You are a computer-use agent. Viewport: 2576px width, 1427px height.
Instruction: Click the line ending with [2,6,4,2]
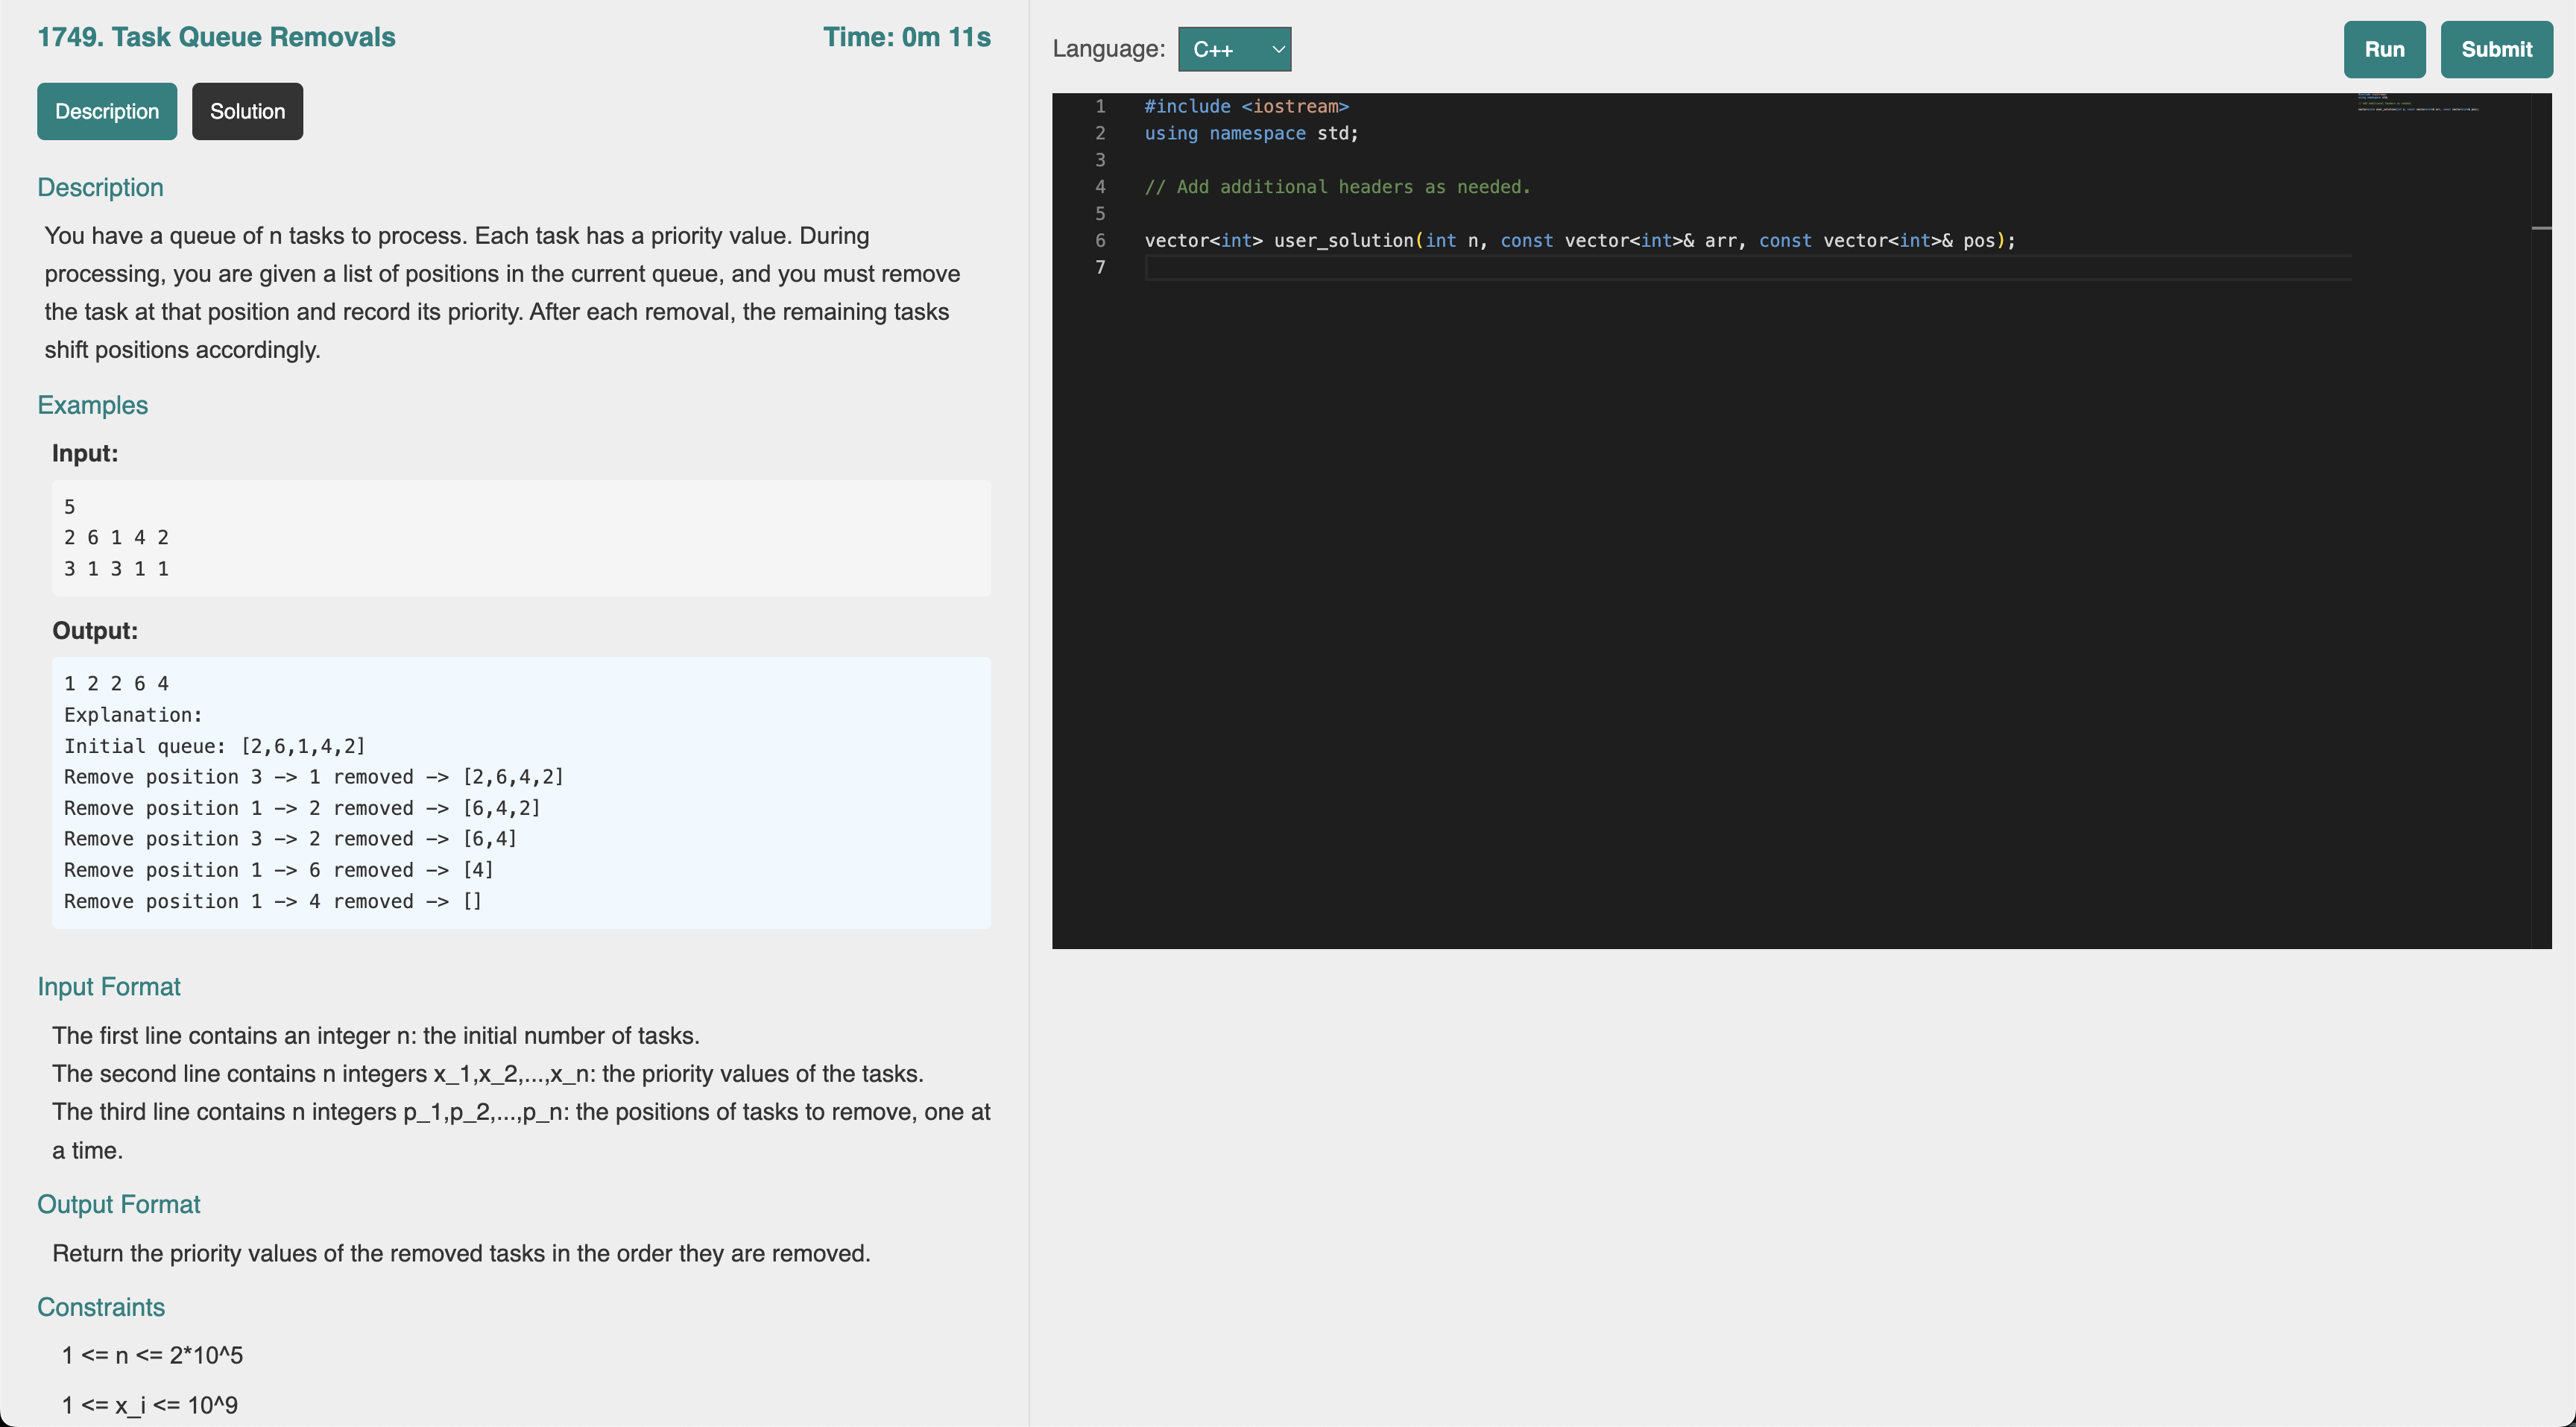tap(314, 777)
